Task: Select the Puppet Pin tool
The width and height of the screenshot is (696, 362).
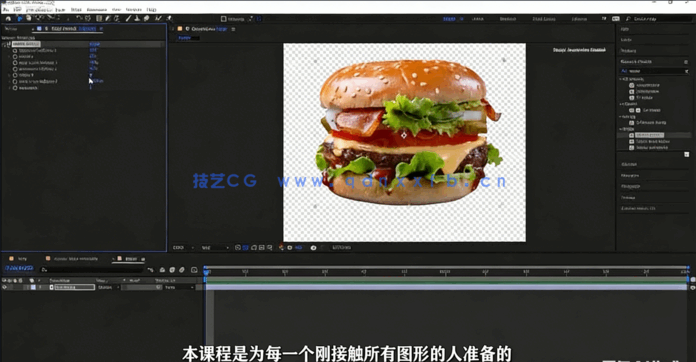Action: pyautogui.click(x=169, y=19)
